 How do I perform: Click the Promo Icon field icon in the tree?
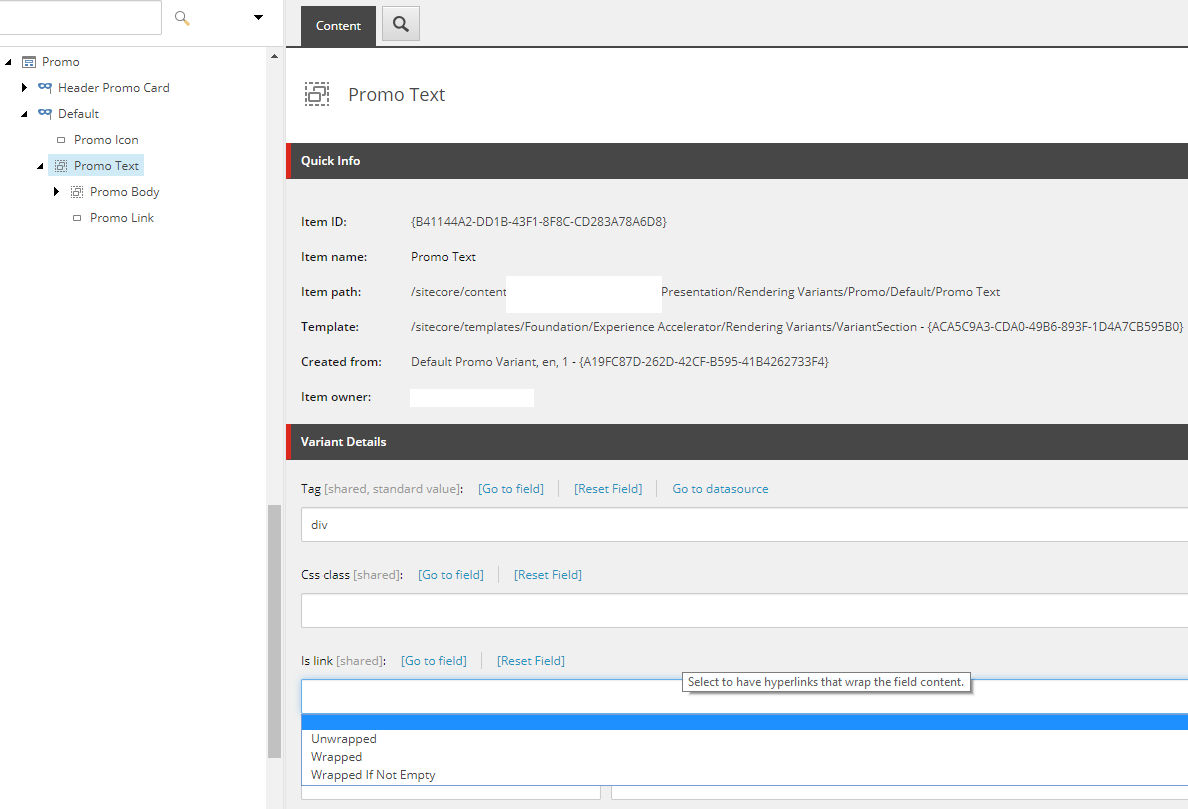coord(60,139)
